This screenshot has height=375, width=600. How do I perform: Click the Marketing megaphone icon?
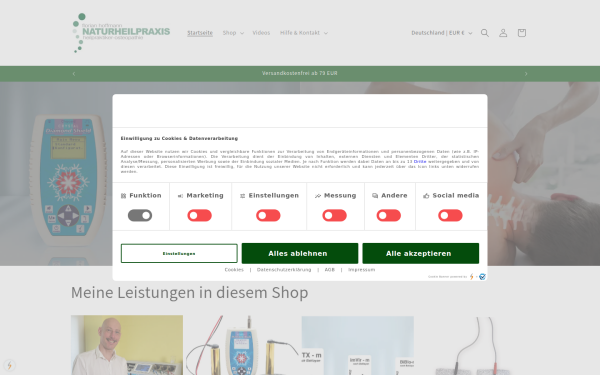(x=181, y=196)
